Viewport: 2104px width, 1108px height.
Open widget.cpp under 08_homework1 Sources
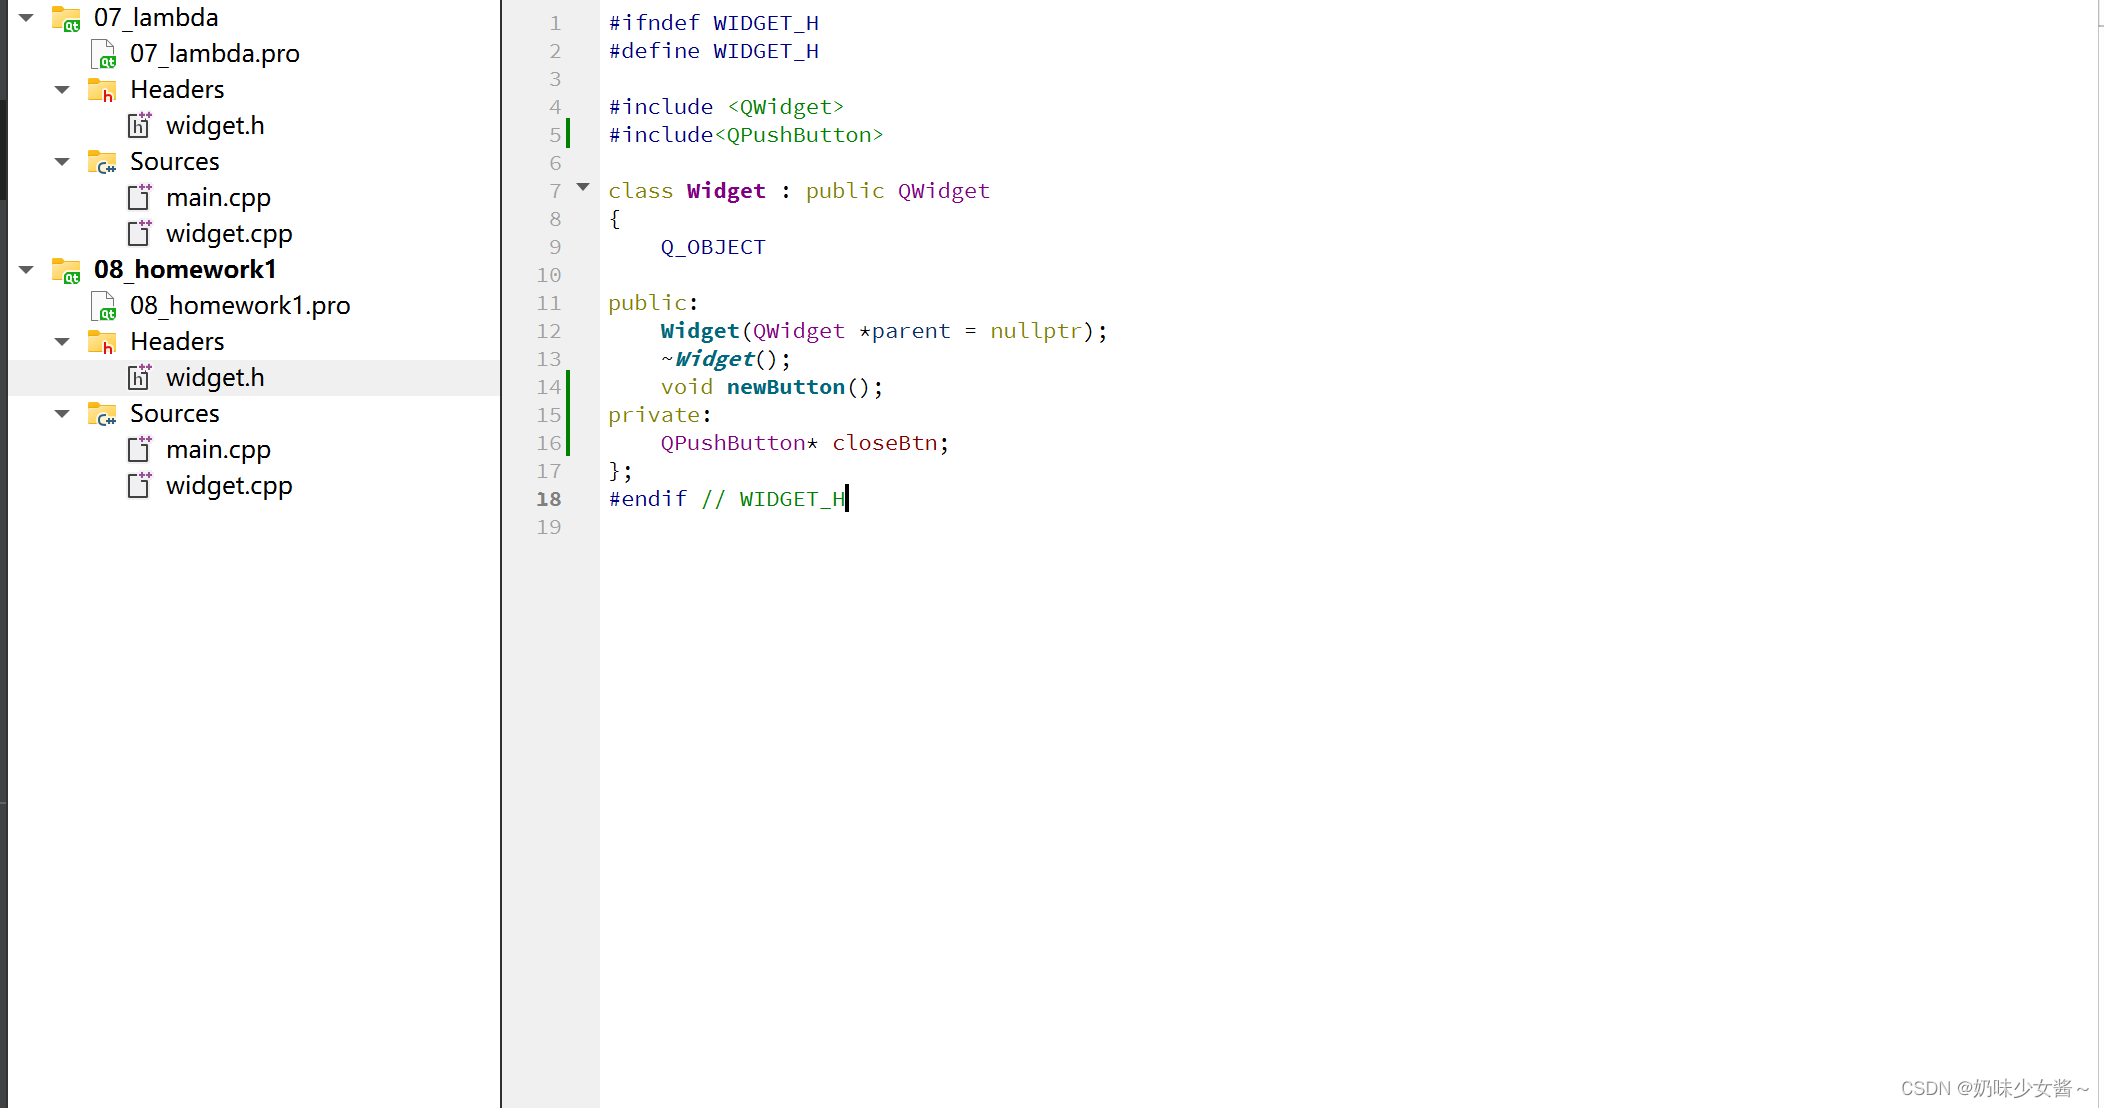(228, 484)
